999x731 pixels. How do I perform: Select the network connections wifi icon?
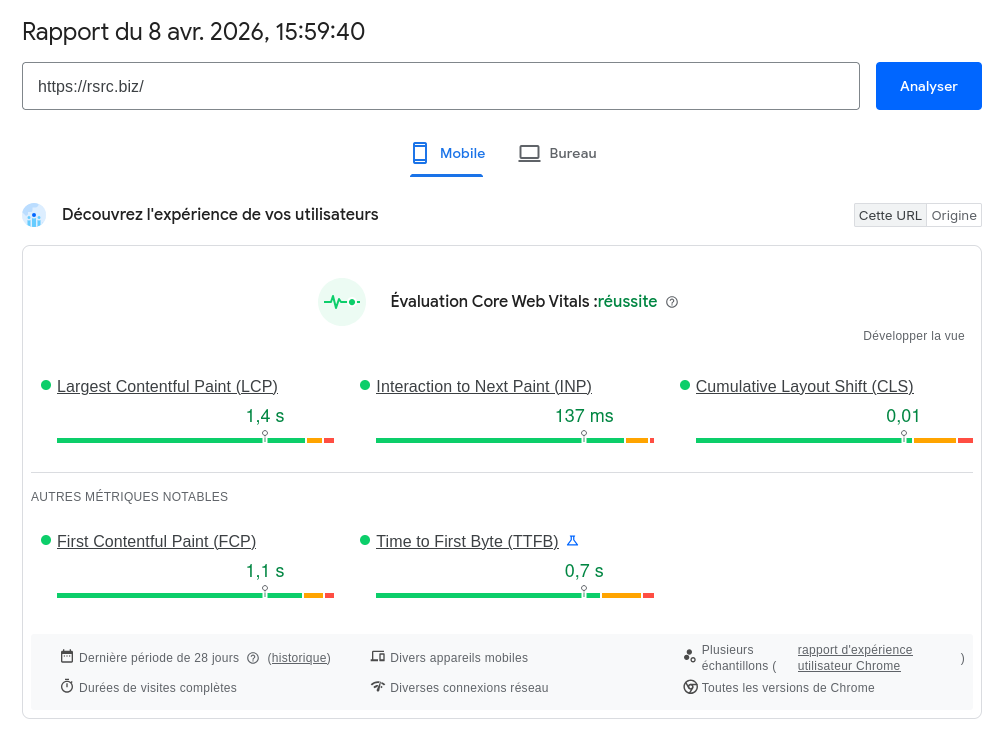(x=379, y=687)
